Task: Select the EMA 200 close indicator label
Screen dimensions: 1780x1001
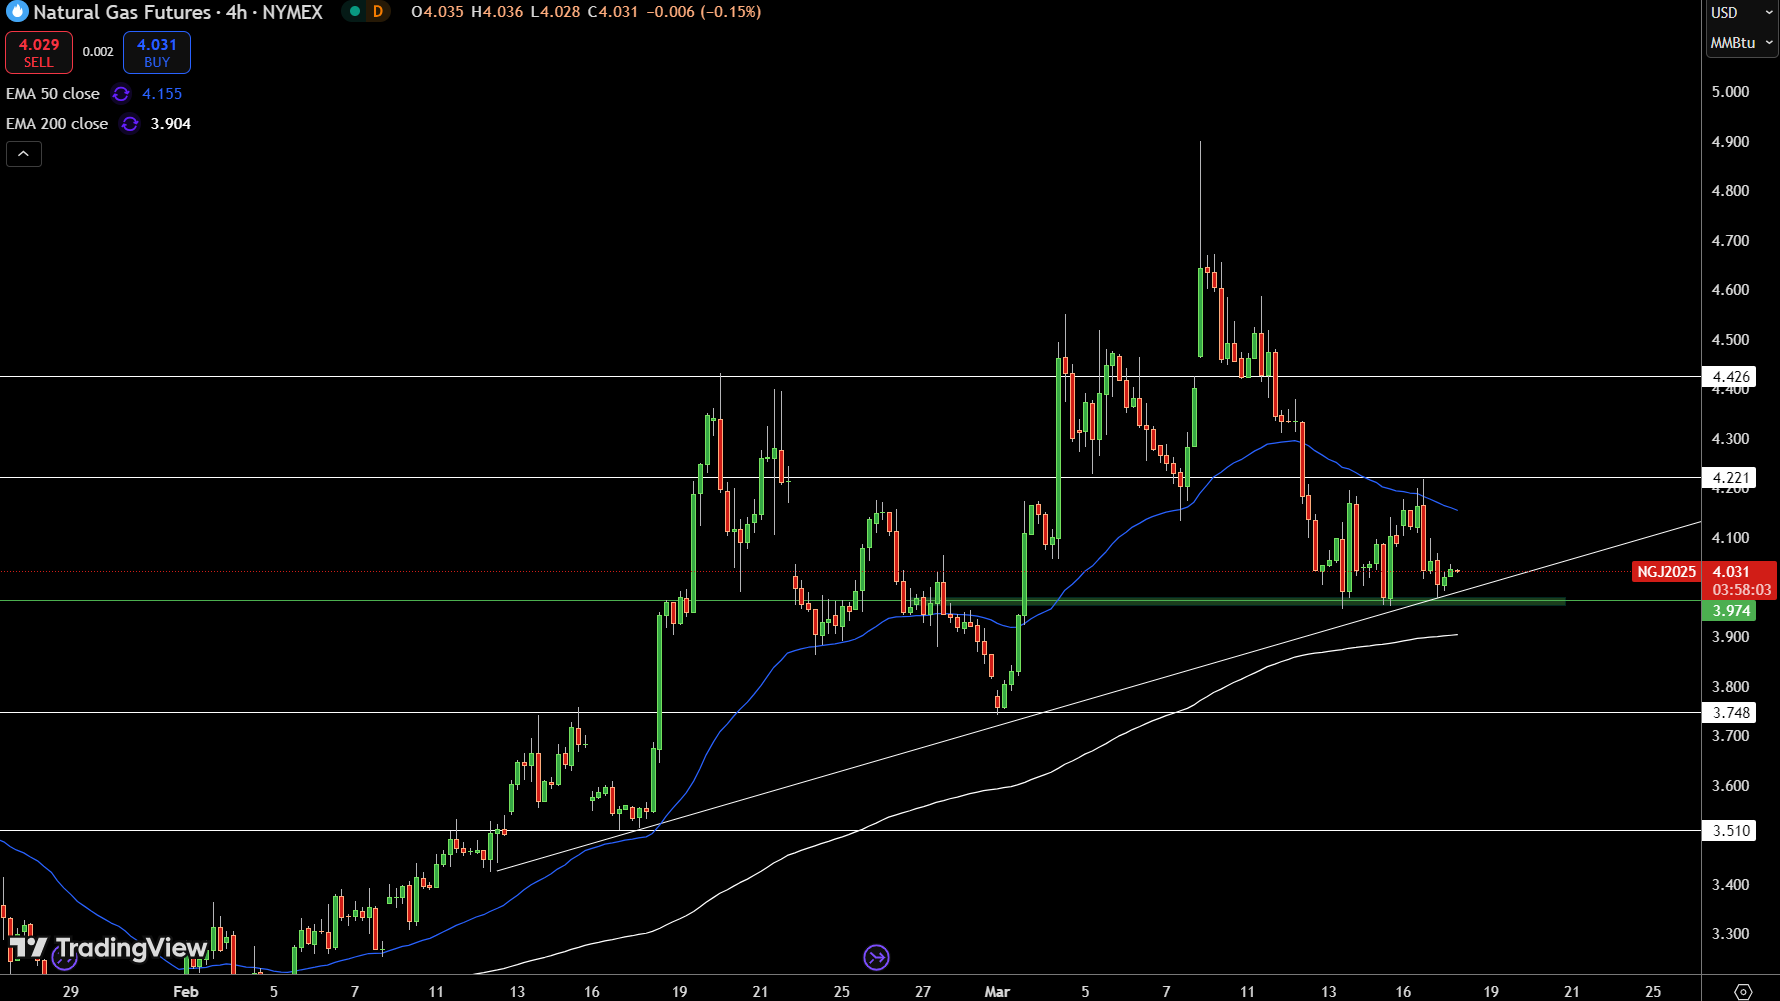Action: click(57, 124)
